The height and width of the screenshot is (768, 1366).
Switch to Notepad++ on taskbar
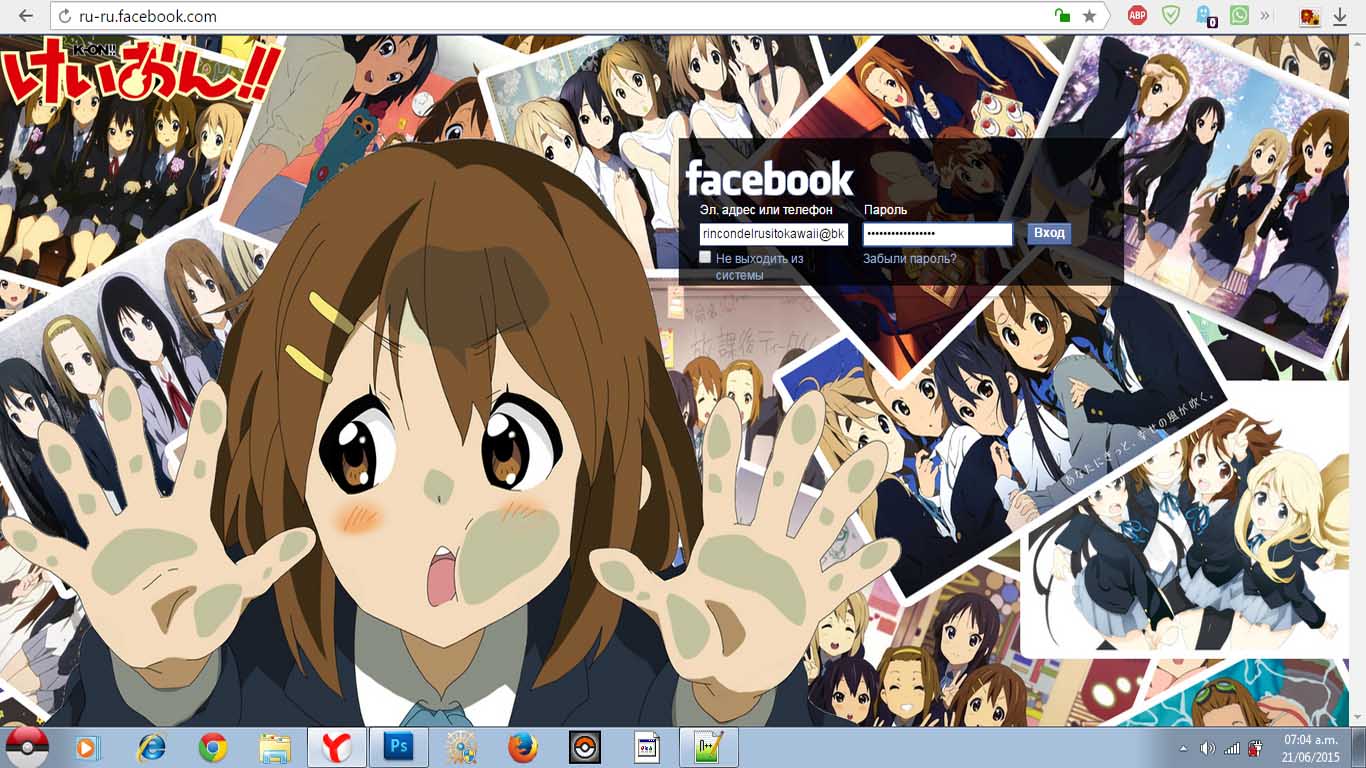coord(709,747)
